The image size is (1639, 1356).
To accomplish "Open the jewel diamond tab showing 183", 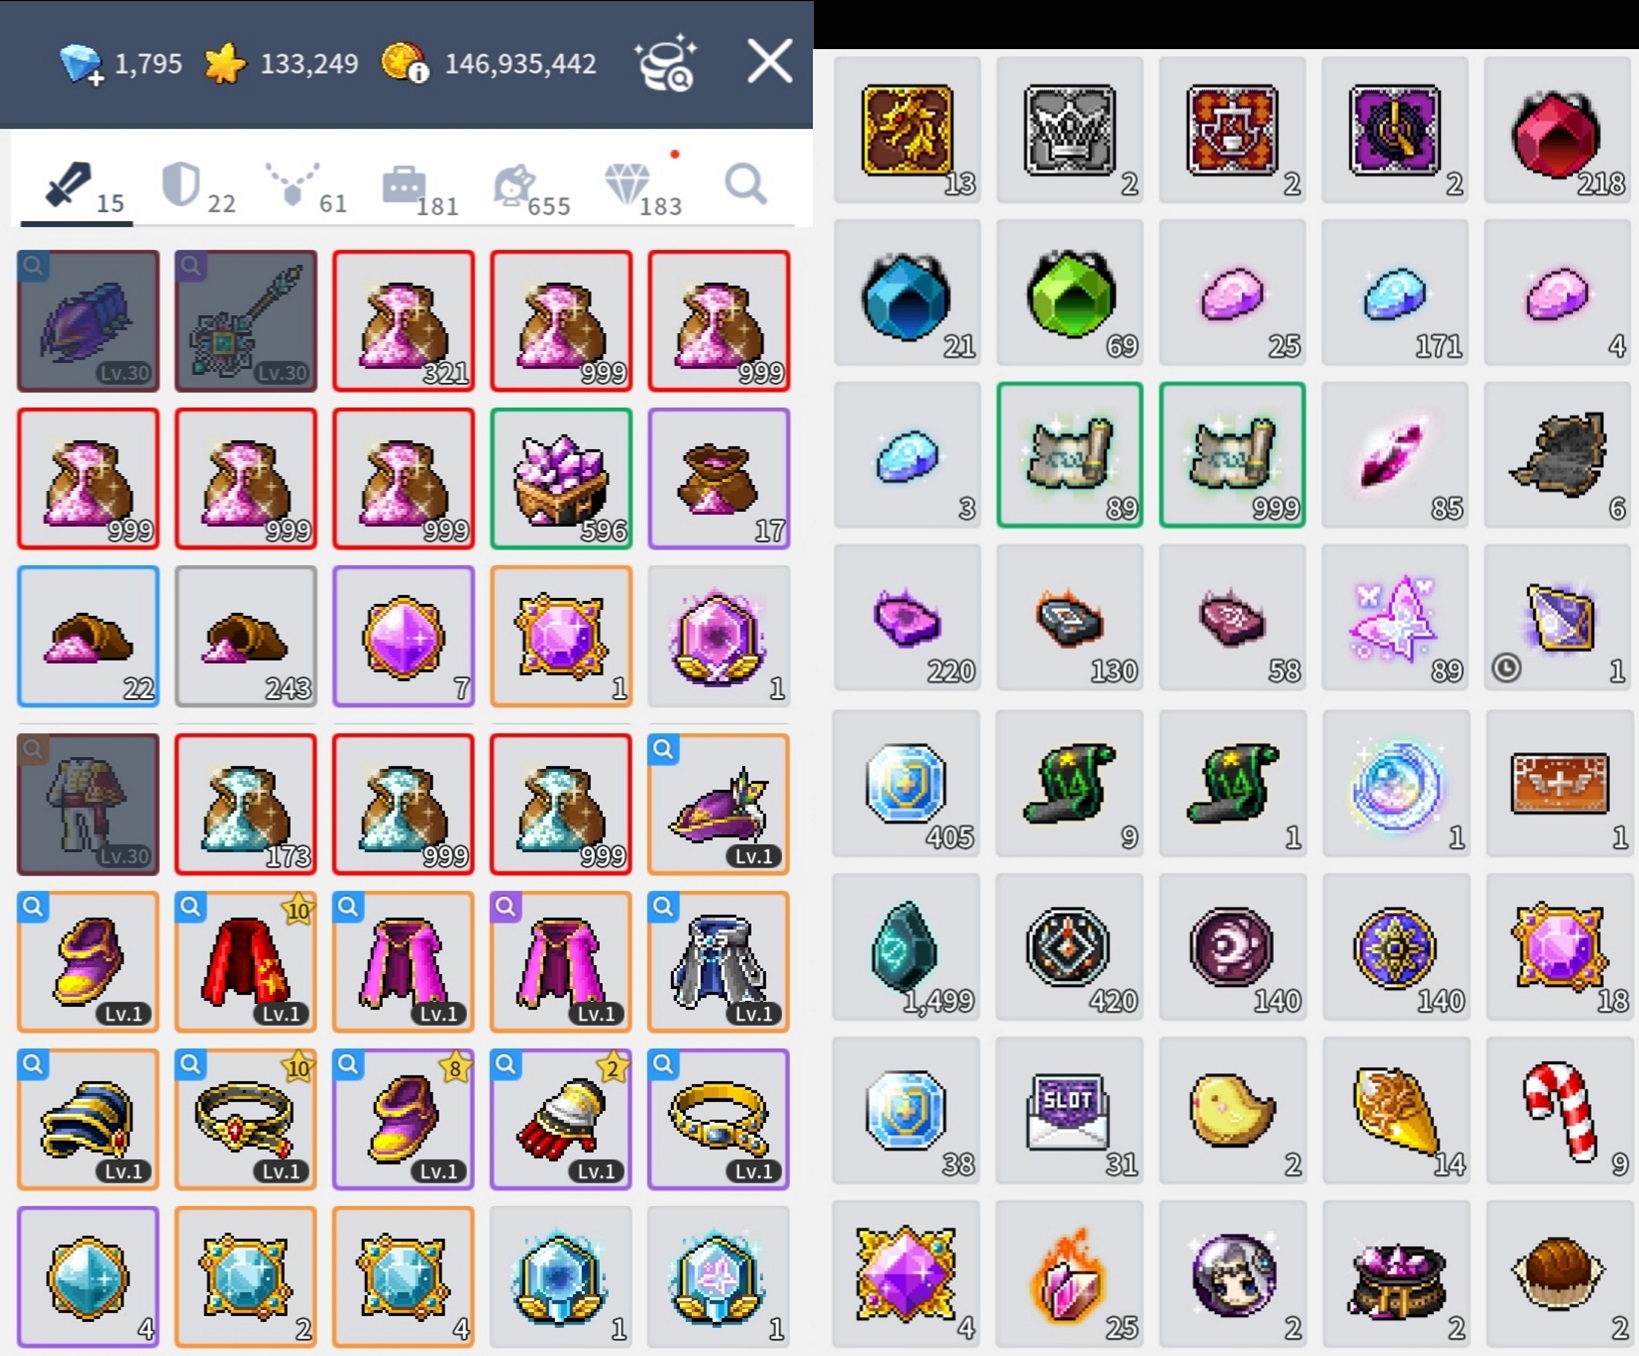I will pos(642,187).
